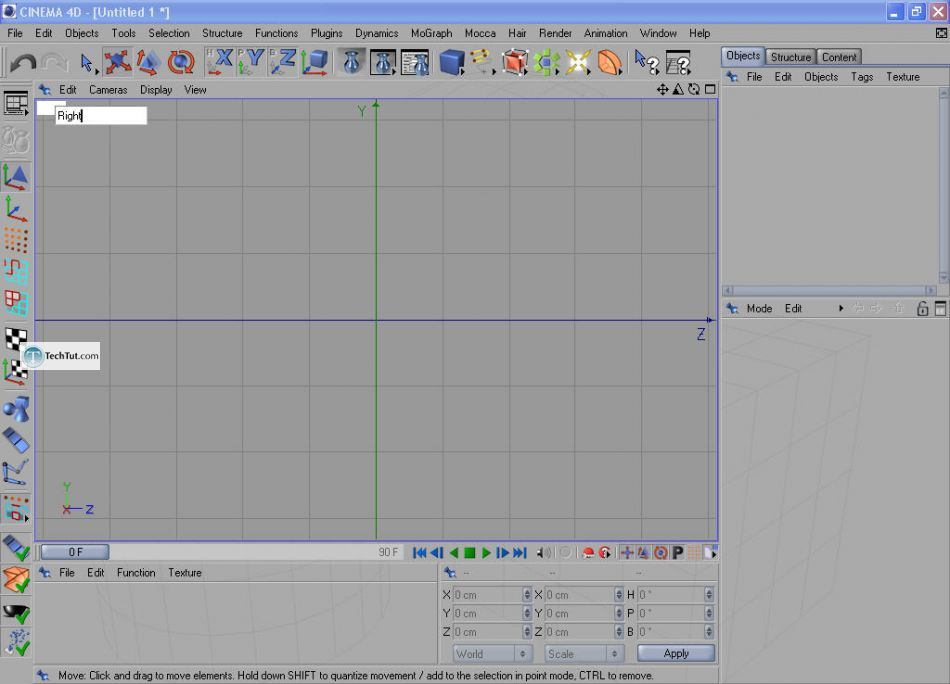Click the help manual question icon
This screenshot has height=684, width=950.
[x=678, y=62]
